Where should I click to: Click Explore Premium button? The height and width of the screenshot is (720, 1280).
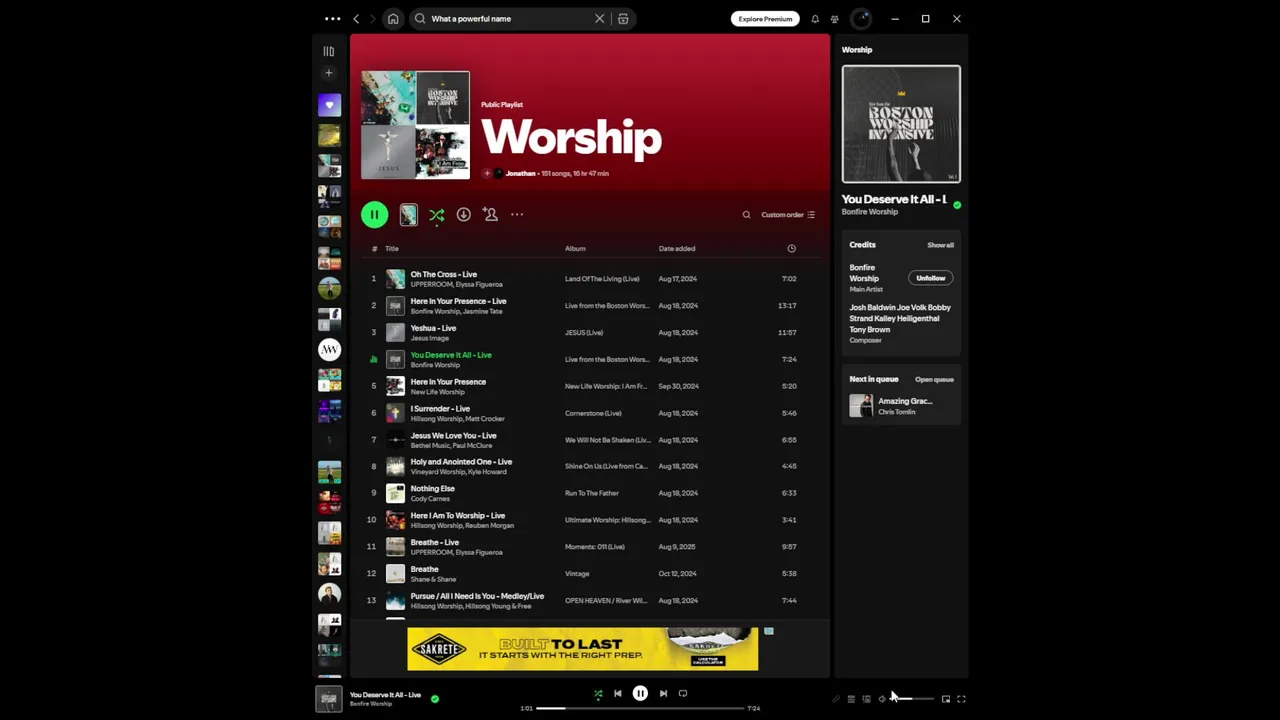tap(765, 19)
